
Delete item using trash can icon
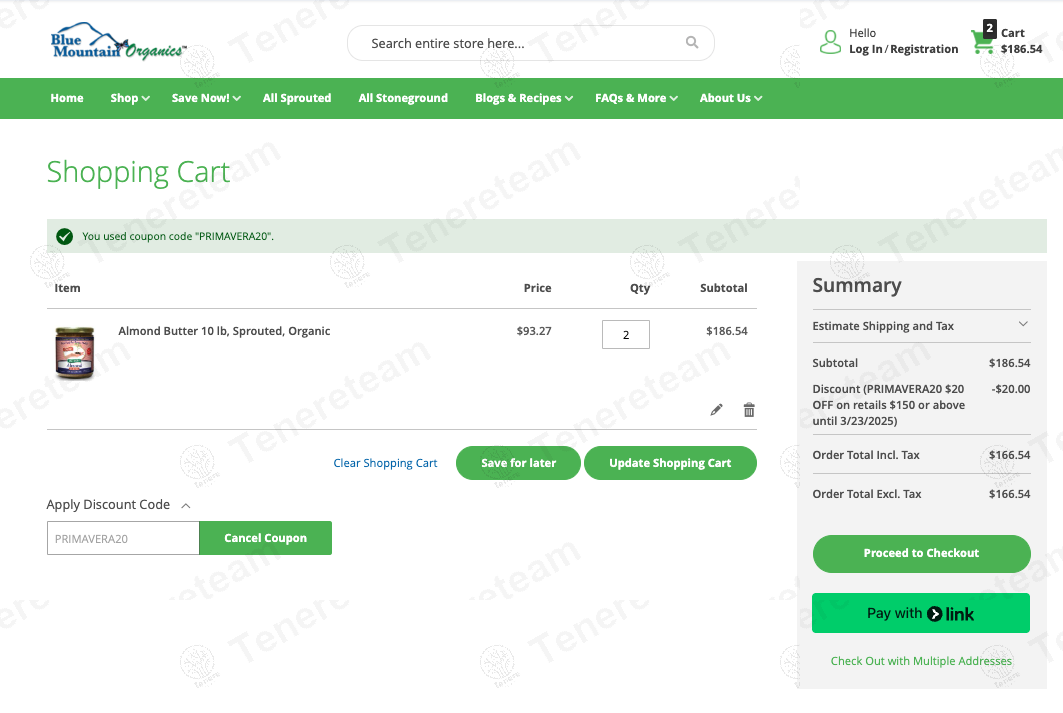click(x=749, y=410)
